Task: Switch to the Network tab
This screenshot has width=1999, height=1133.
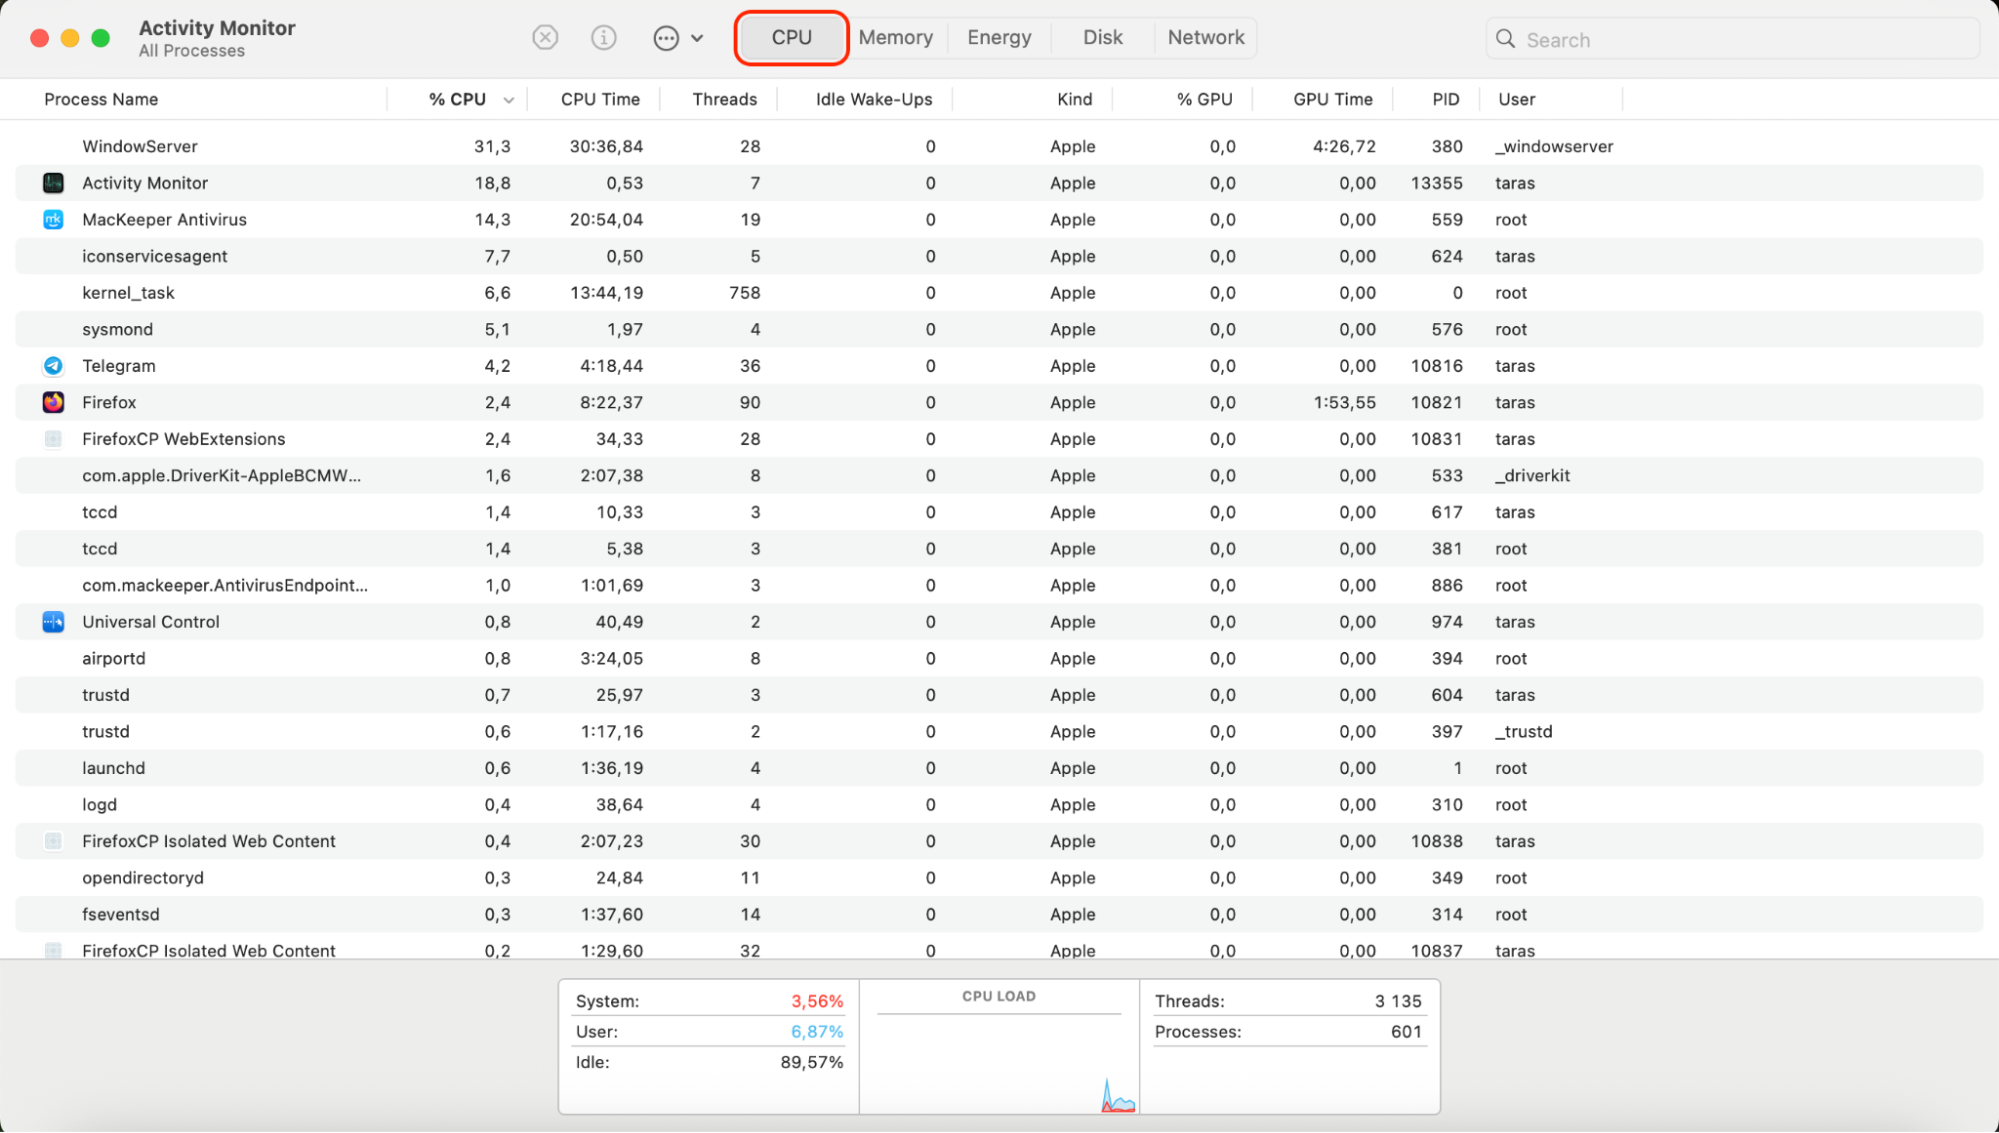Action: point(1205,37)
